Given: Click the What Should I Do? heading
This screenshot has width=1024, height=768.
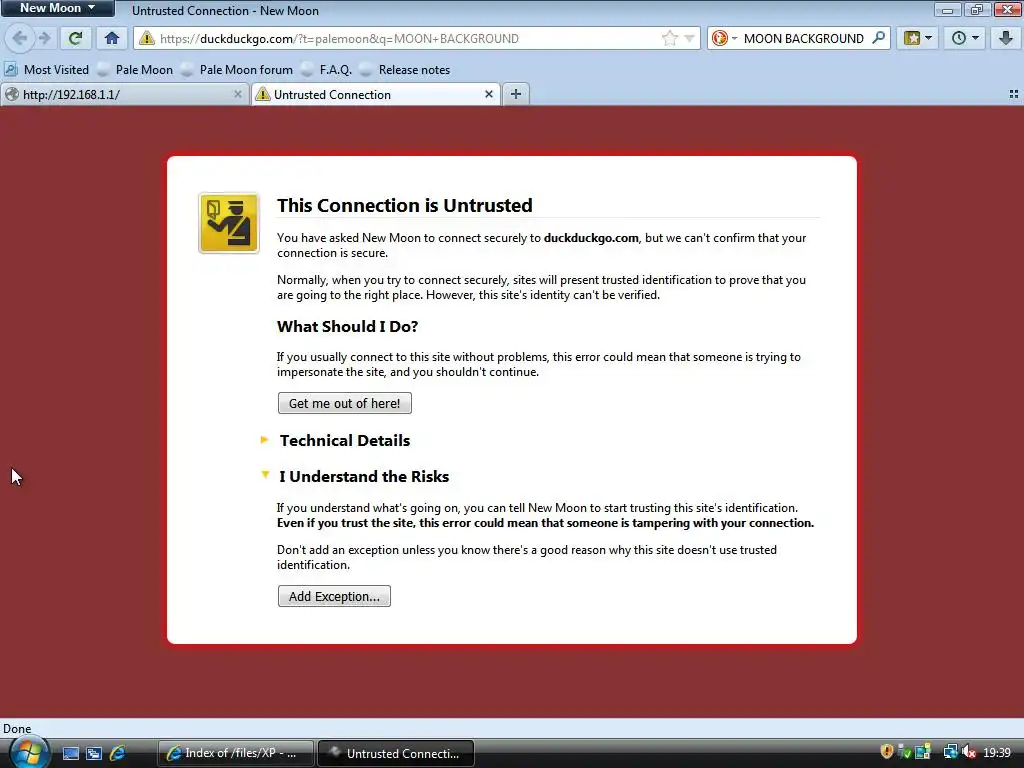Looking at the screenshot, I should pyautogui.click(x=347, y=327).
